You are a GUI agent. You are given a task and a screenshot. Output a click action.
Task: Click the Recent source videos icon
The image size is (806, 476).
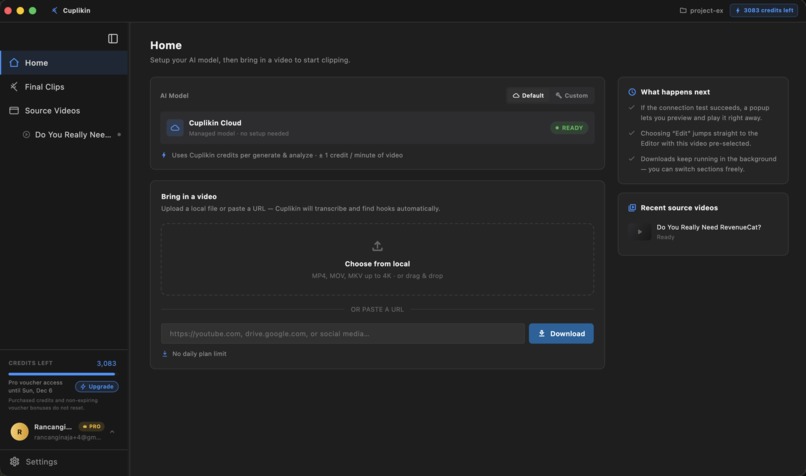(x=632, y=208)
